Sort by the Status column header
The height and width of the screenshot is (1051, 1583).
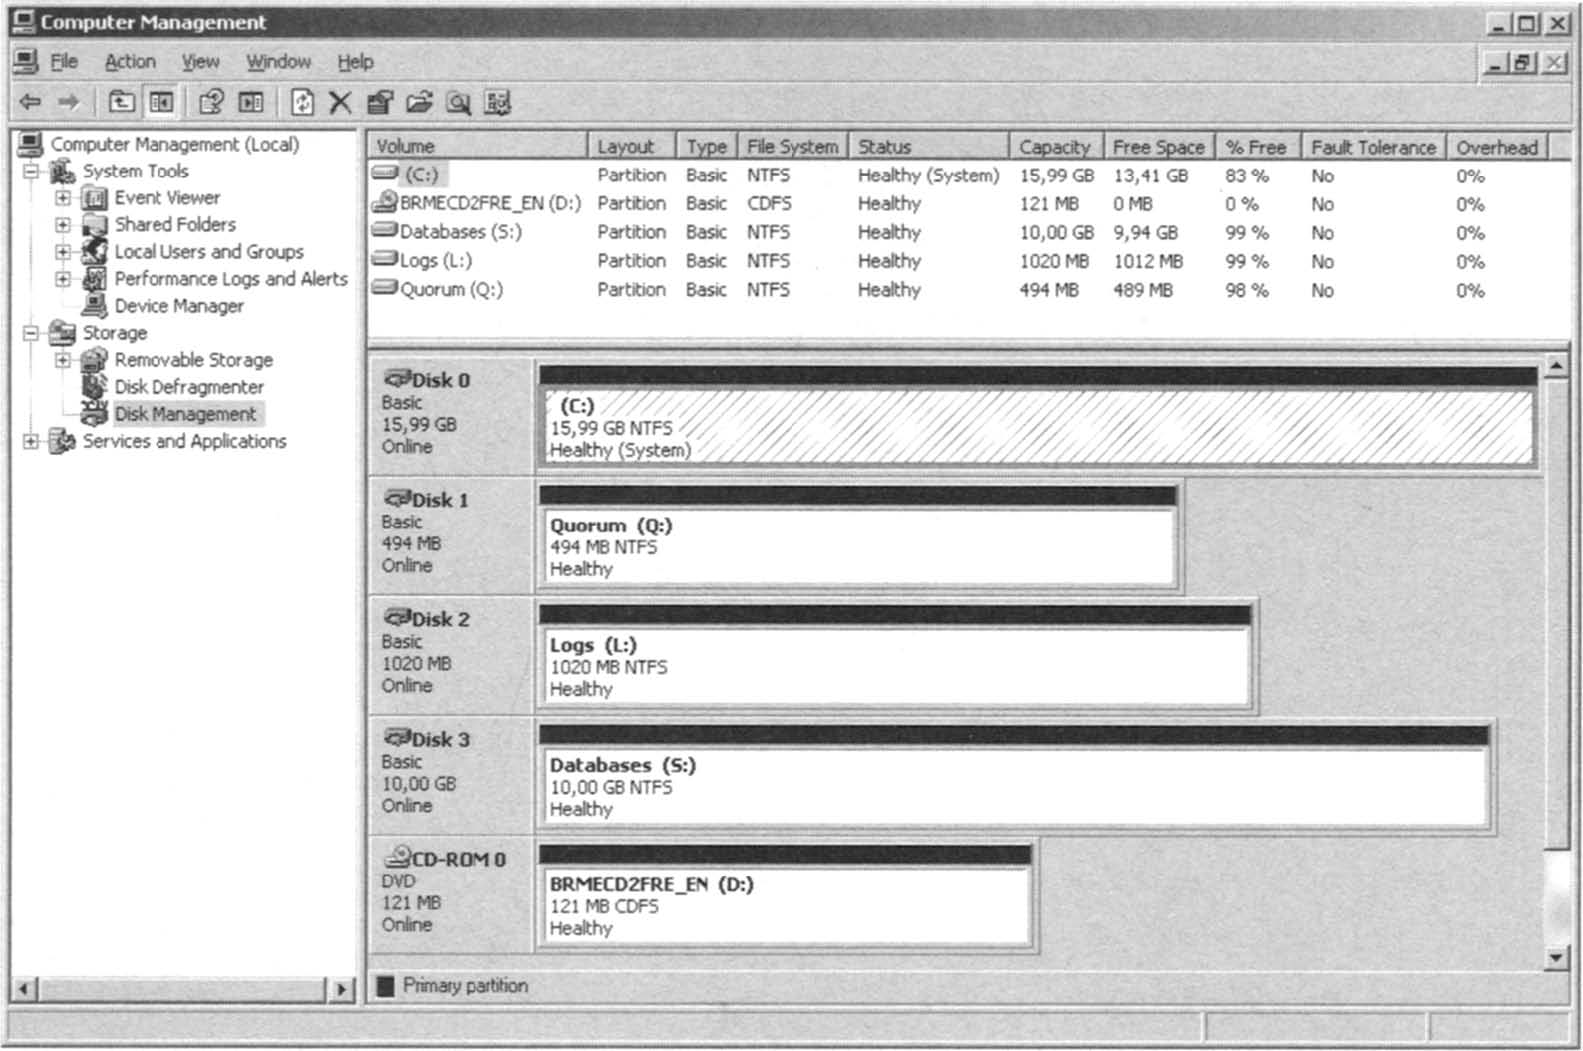(929, 147)
